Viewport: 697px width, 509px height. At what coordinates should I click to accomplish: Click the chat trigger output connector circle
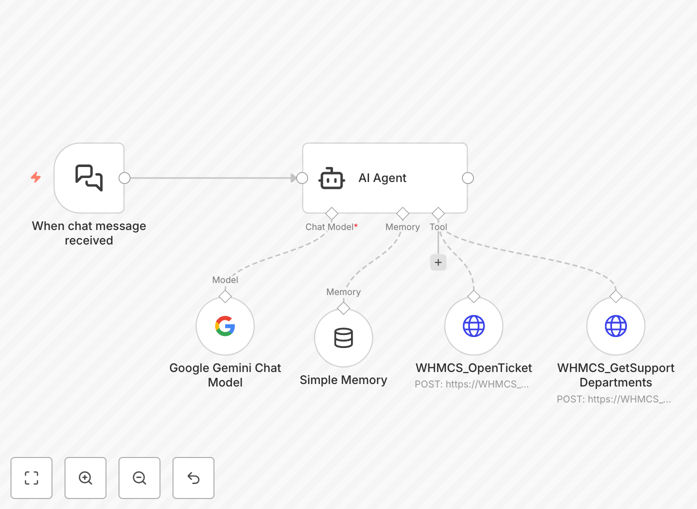pyautogui.click(x=124, y=178)
